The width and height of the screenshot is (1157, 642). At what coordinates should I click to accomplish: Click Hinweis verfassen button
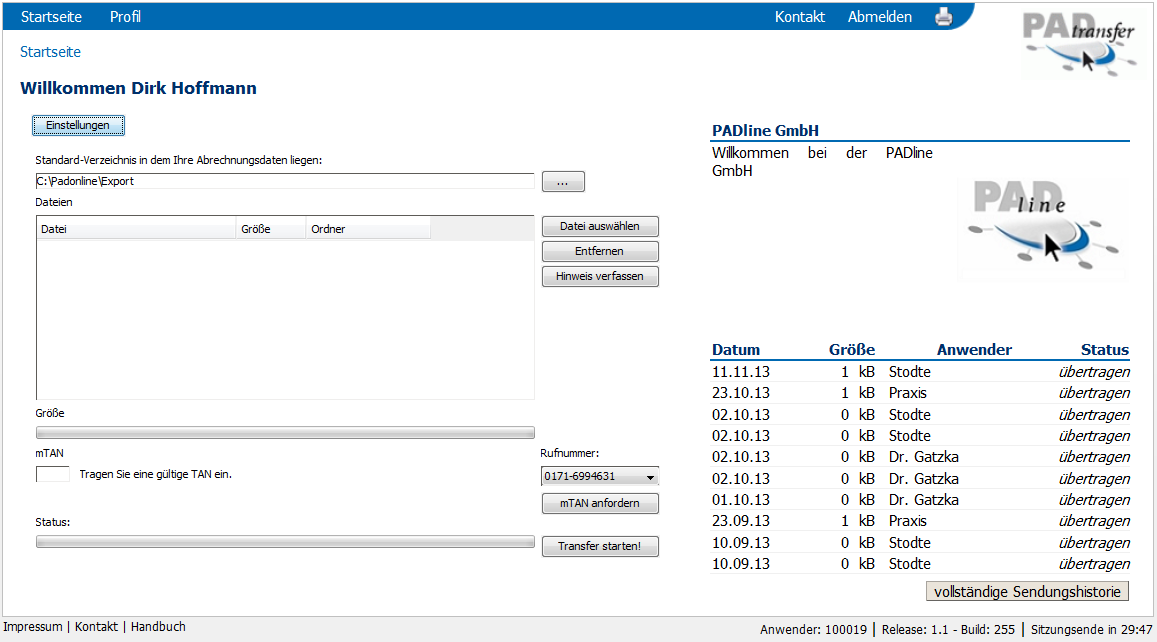[600, 277]
